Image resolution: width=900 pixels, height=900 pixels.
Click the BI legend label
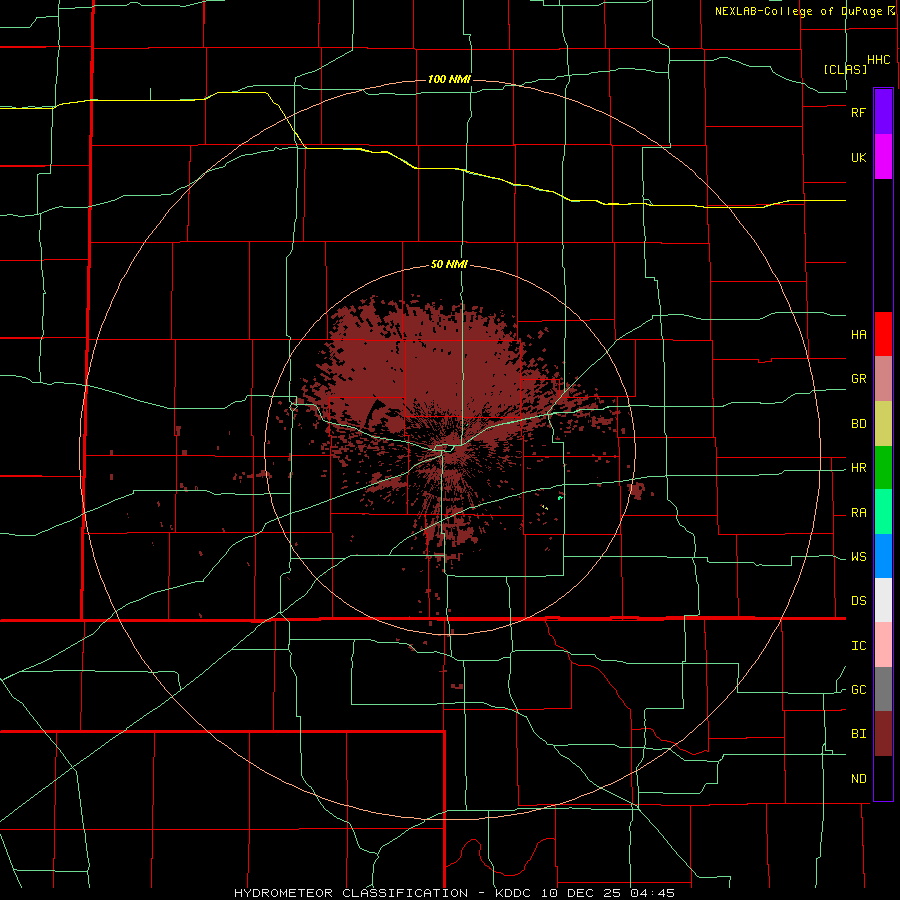point(858,734)
